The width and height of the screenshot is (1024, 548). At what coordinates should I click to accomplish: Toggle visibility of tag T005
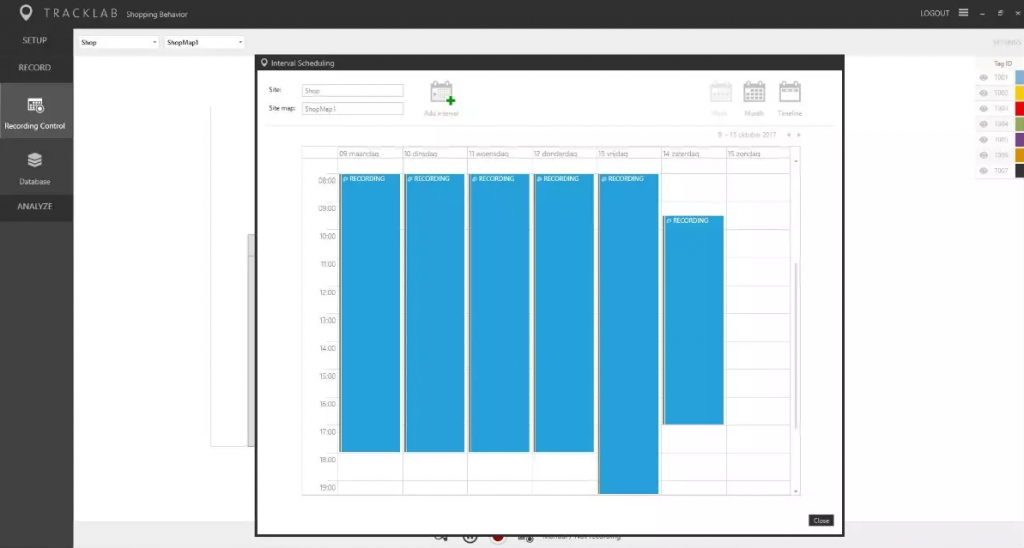pos(984,140)
